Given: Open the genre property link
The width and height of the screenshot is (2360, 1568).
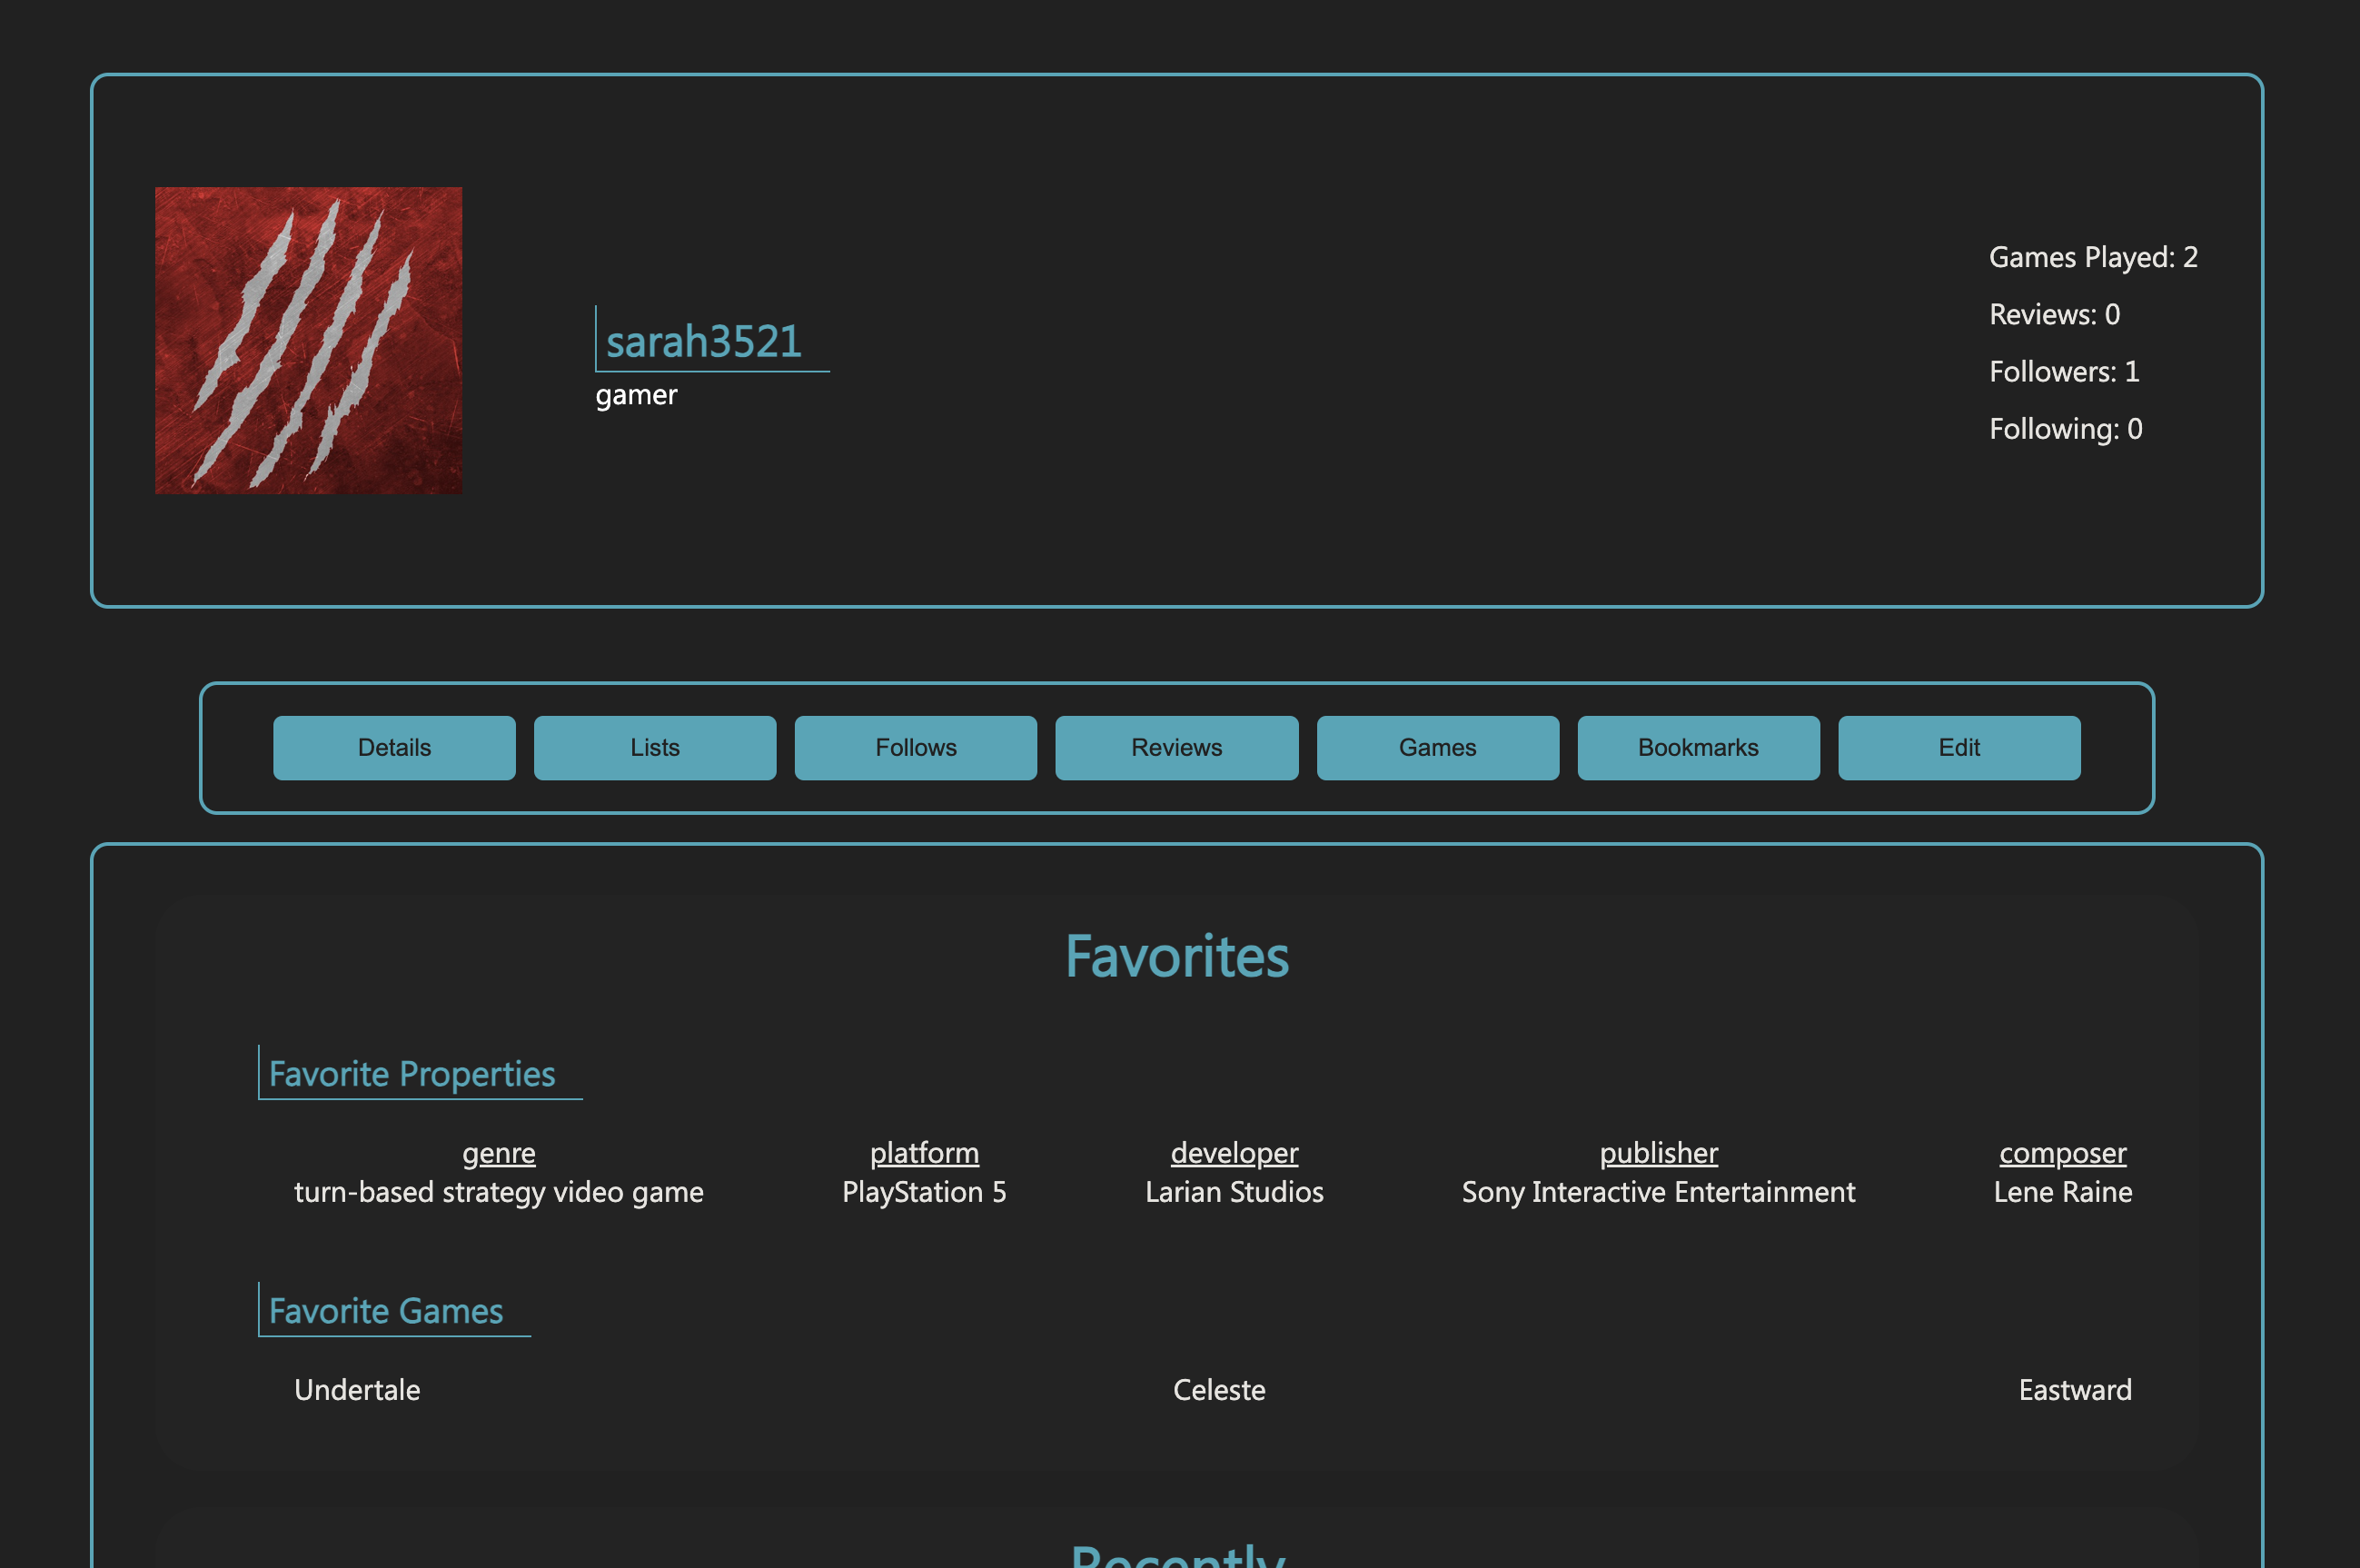Looking at the screenshot, I should (498, 1153).
